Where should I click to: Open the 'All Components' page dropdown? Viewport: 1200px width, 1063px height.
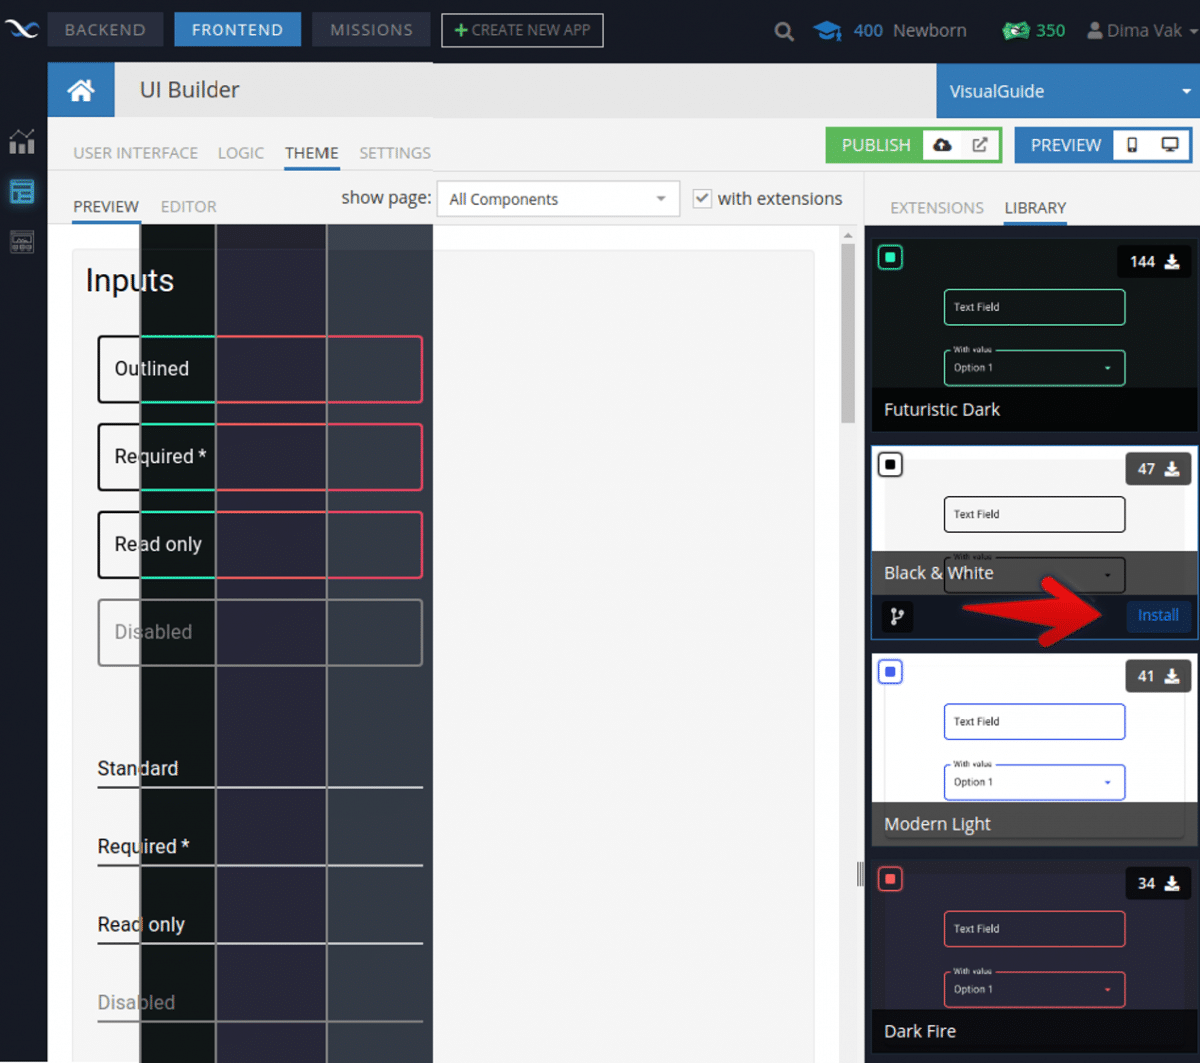point(557,199)
